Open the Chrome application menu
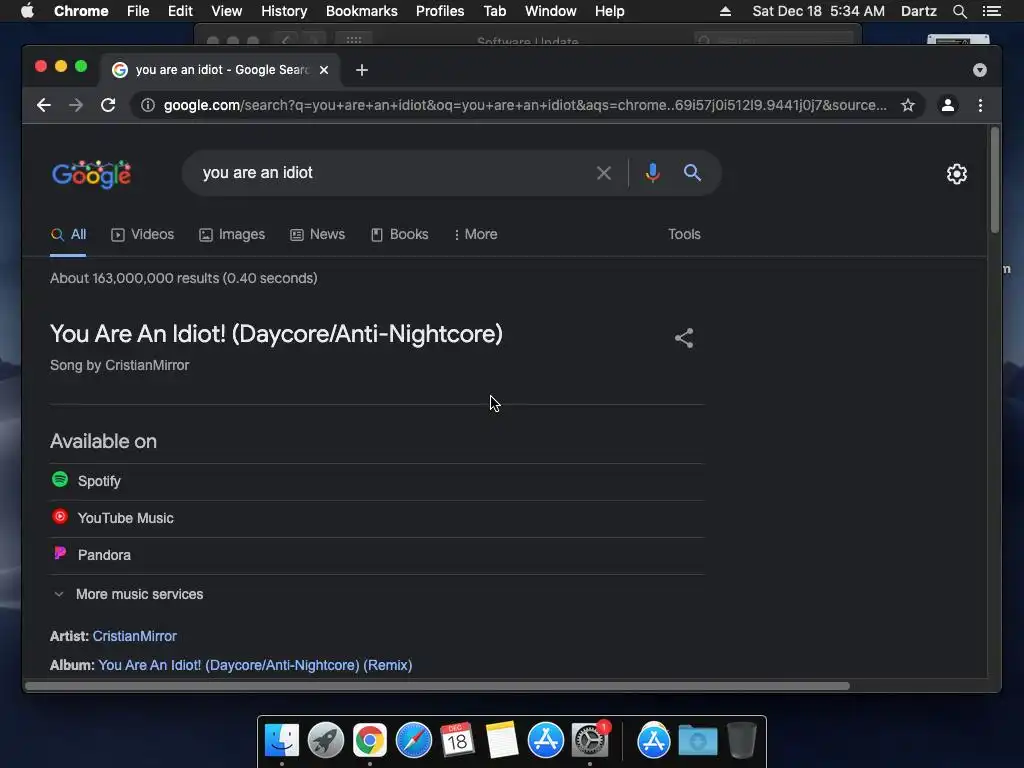Screen dimensions: 1024x768 pyautogui.click(x=81, y=11)
